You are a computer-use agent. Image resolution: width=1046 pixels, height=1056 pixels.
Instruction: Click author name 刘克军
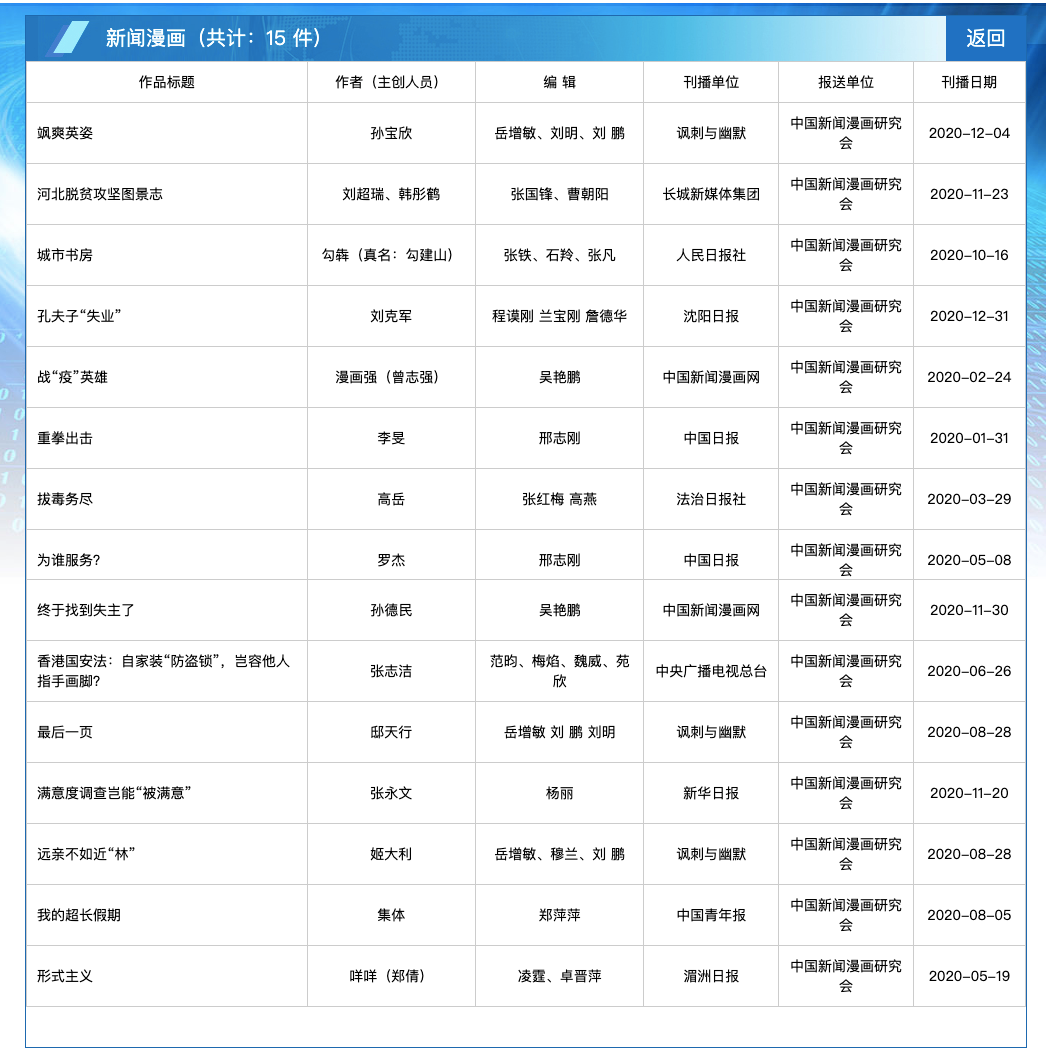click(391, 316)
